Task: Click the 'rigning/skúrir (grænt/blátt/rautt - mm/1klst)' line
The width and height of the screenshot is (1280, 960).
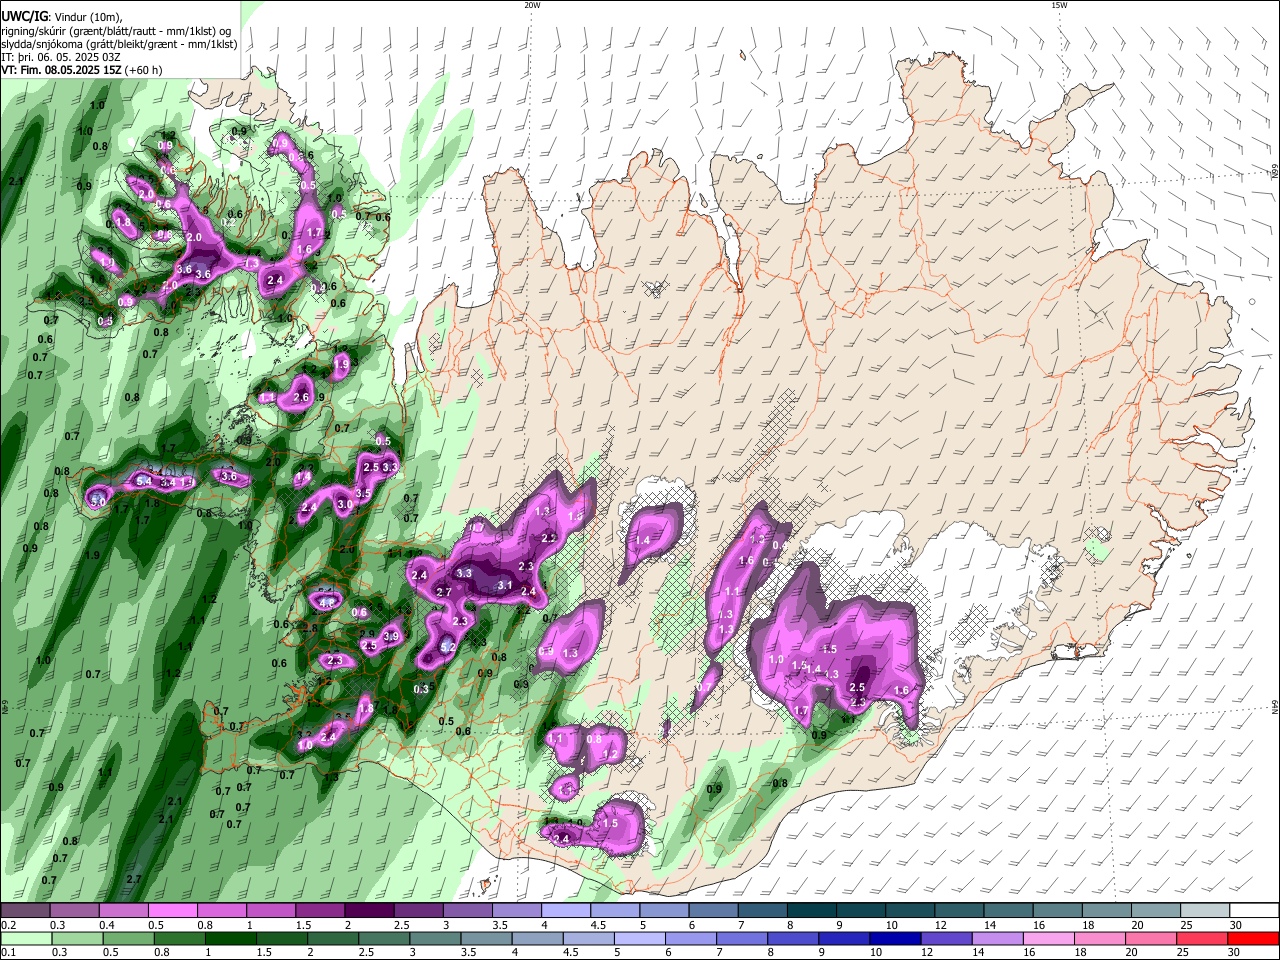Action: tap(116, 31)
